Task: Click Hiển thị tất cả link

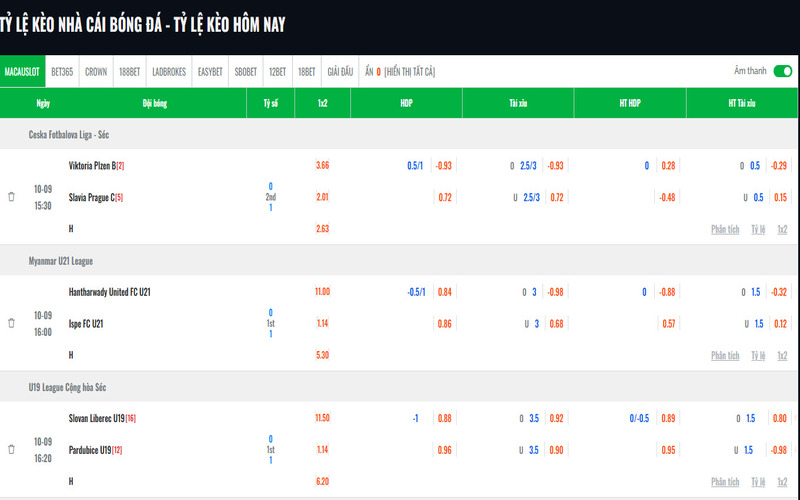Action: tap(410, 72)
